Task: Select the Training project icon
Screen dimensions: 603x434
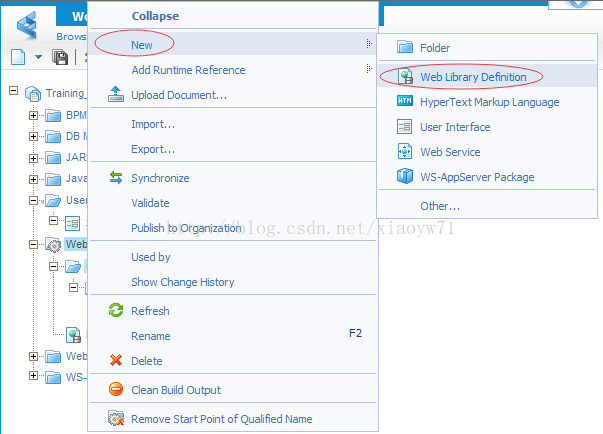Action: pos(33,94)
